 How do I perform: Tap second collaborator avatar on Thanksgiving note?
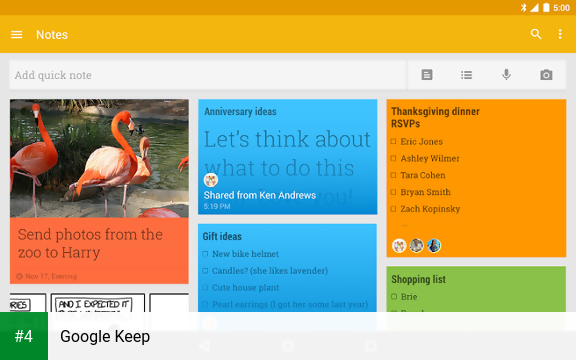coord(416,245)
